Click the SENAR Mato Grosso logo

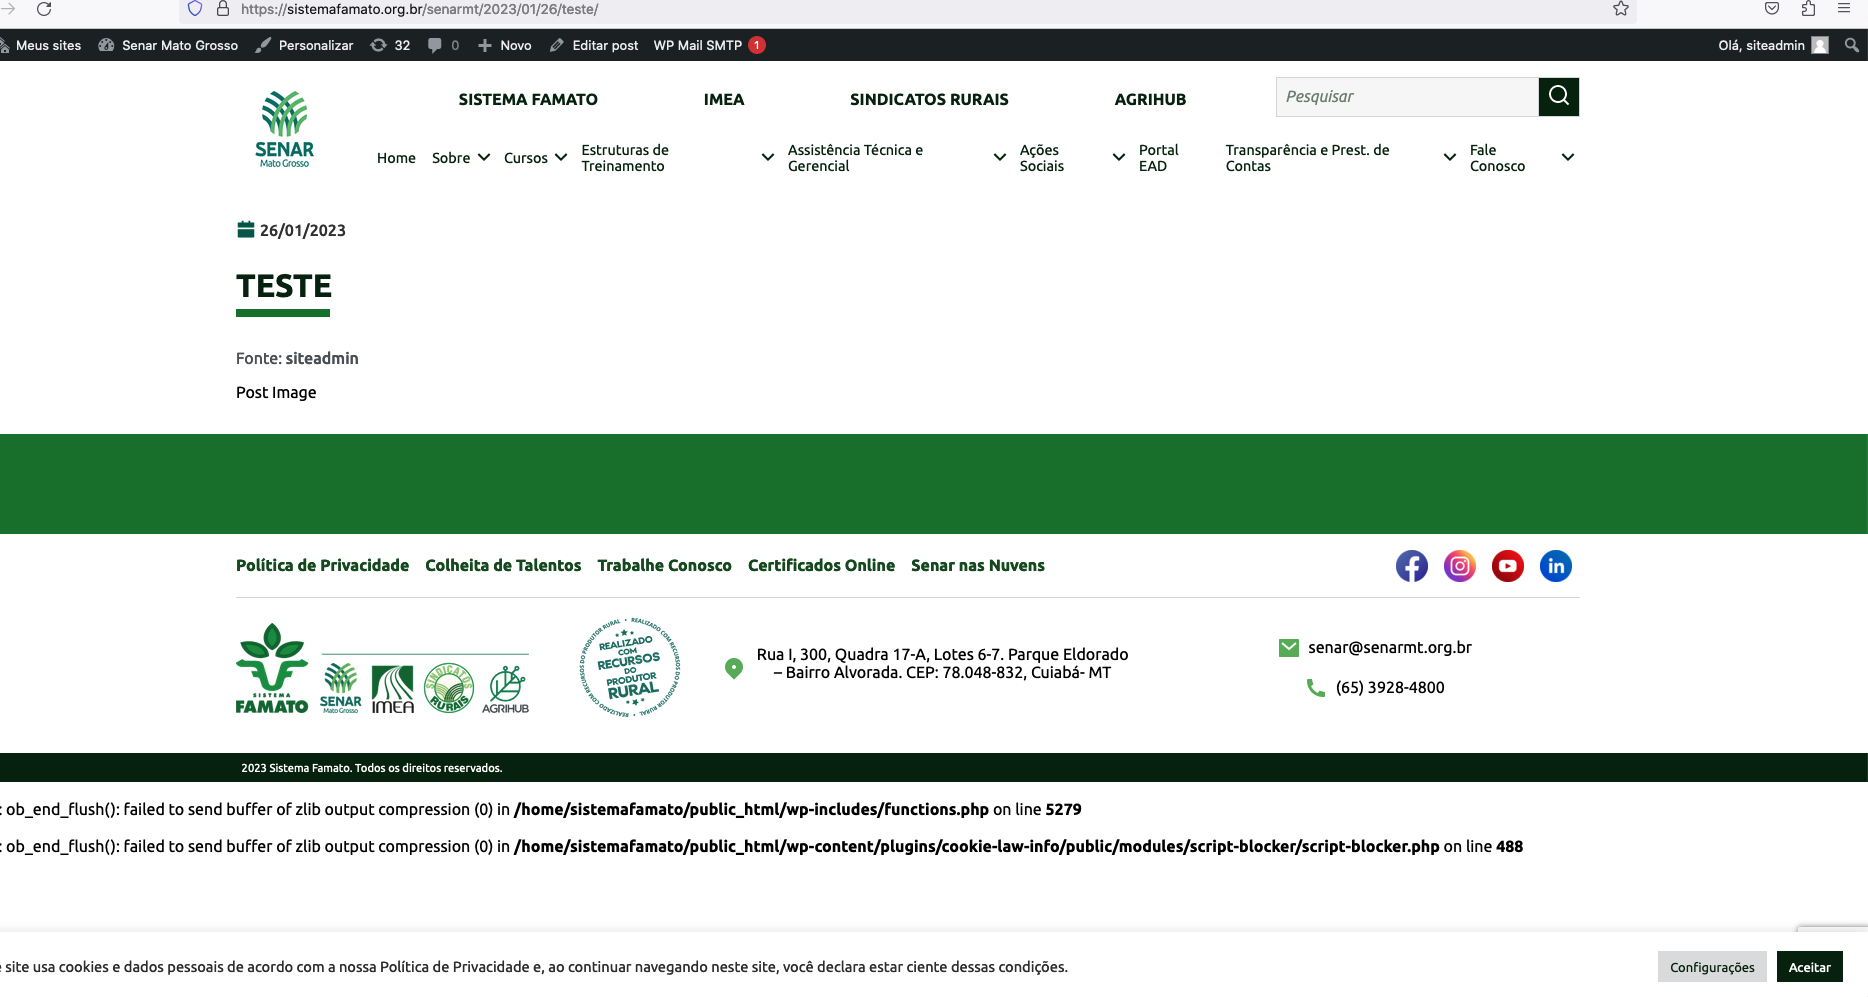(284, 130)
